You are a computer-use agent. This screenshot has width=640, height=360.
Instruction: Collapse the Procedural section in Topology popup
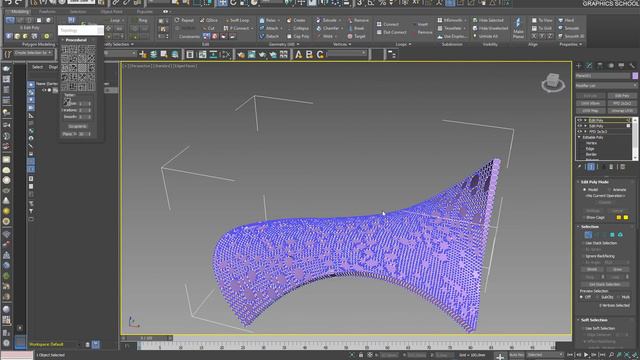click(63, 40)
